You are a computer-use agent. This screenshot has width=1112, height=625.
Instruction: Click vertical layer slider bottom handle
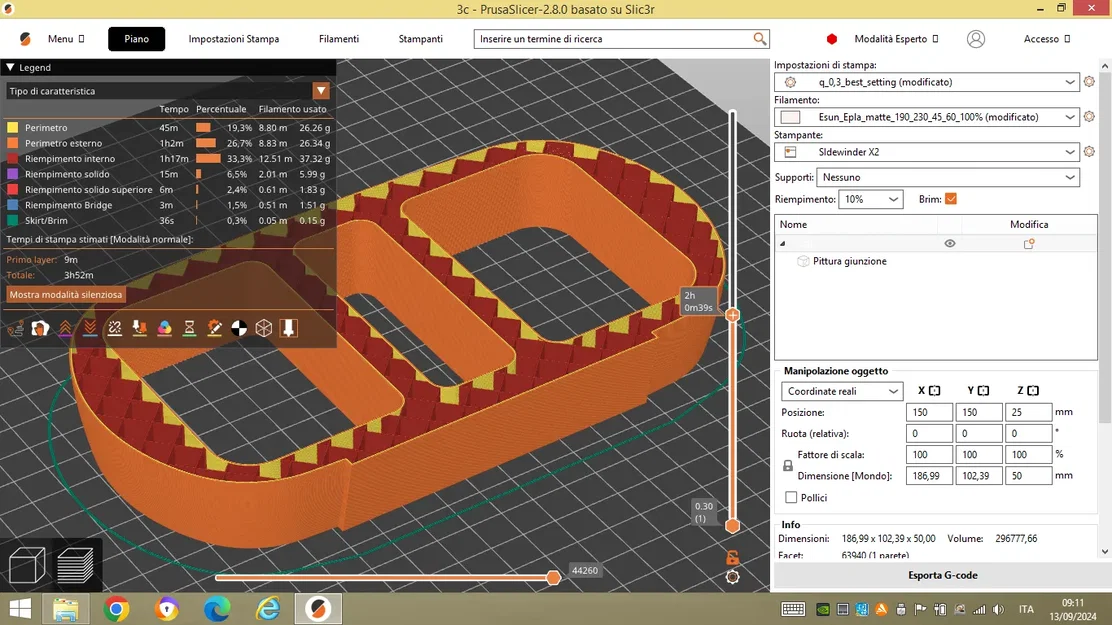click(x=733, y=526)
